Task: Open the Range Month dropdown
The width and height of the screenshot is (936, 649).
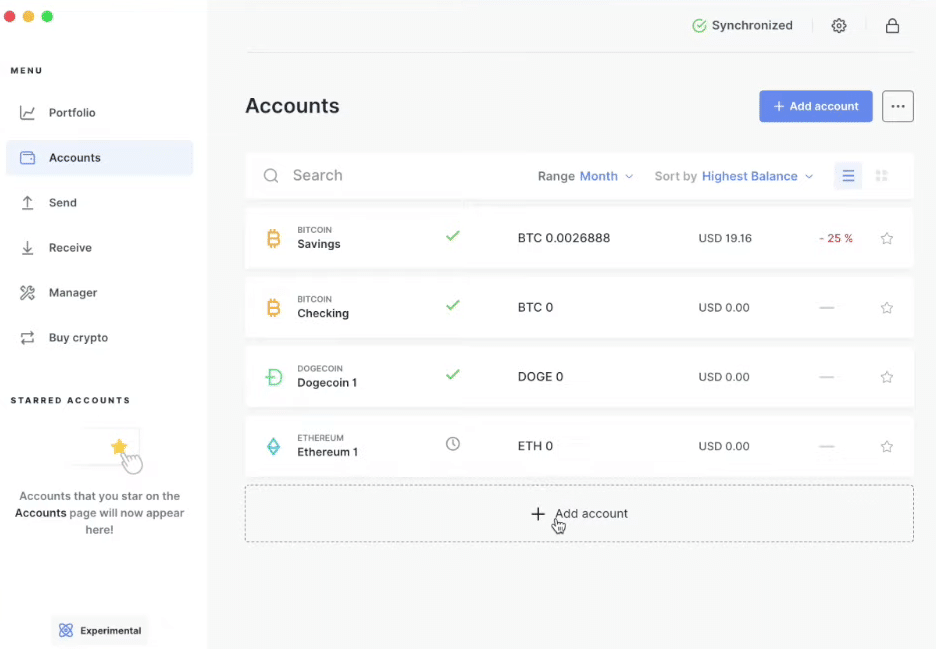Action: coord(586,176)
